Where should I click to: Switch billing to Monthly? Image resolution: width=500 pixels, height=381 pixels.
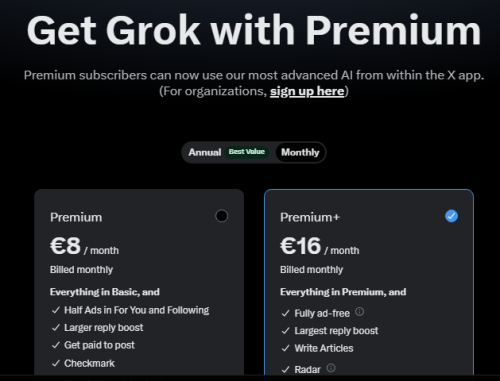[x=300, y=152]
